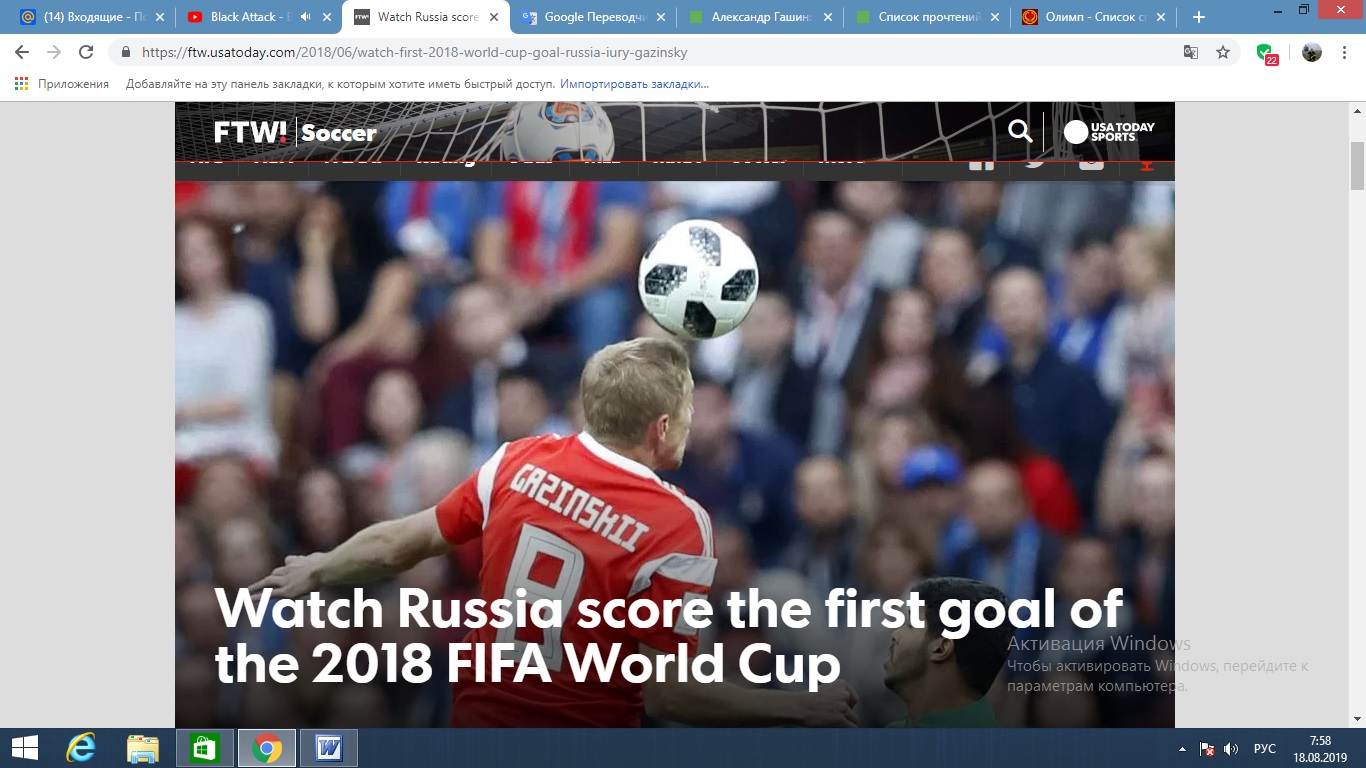
Task: Reload the current page
Action: click(x=86, y=52)
